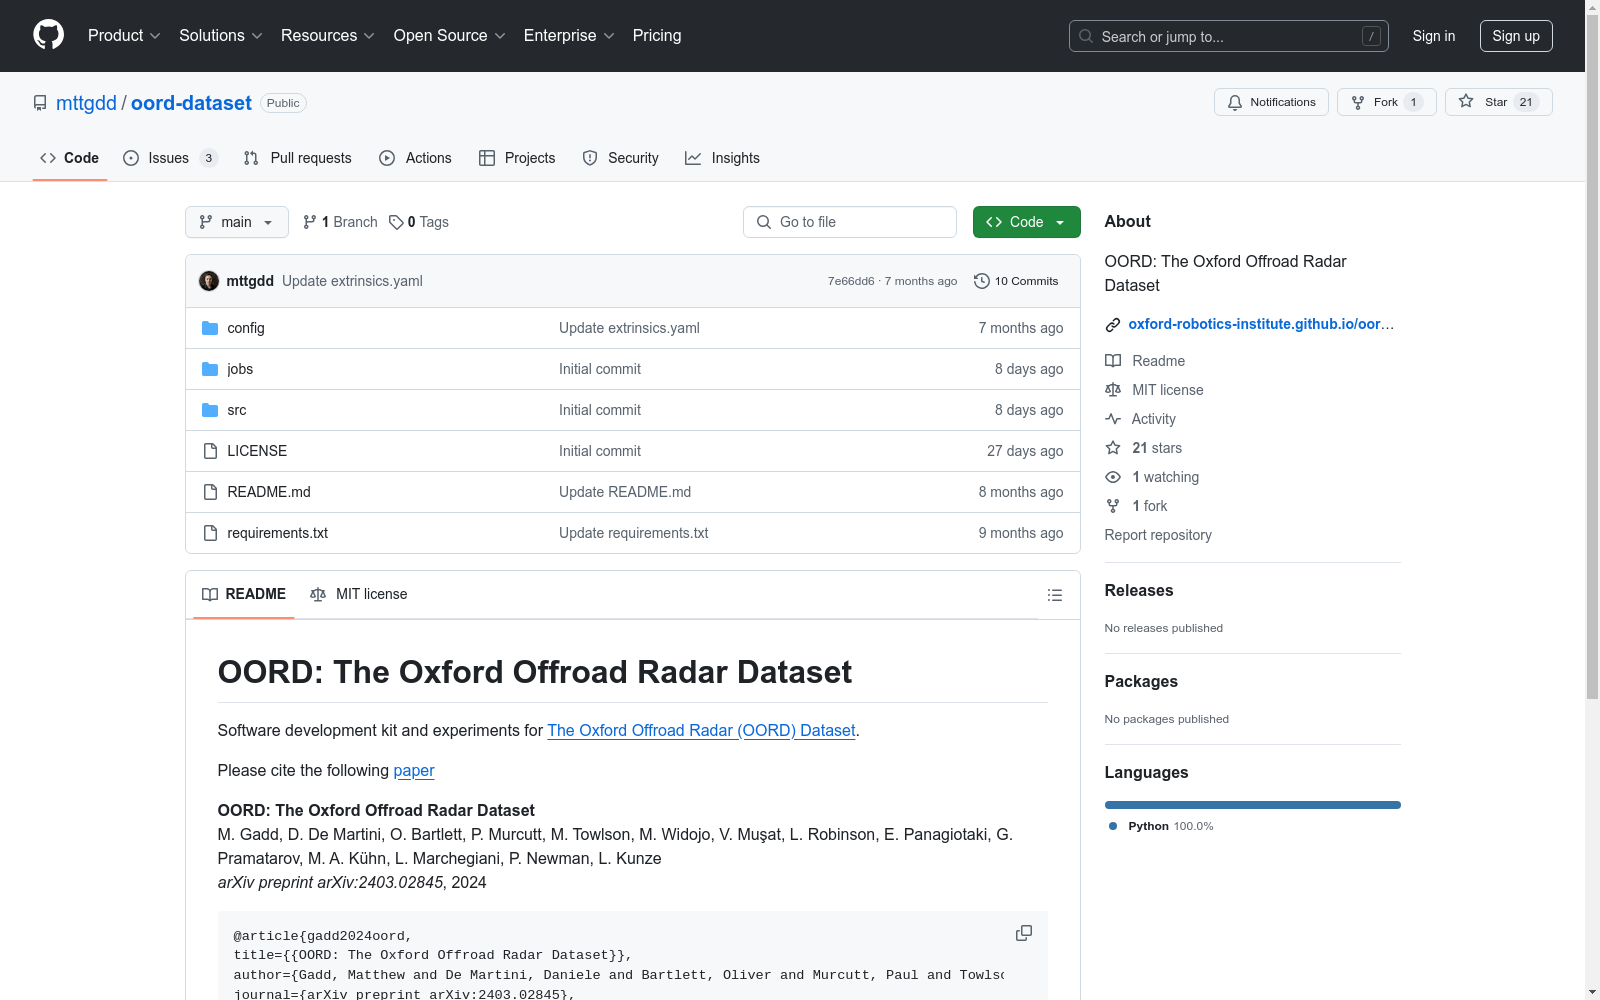Open the main branch selector dropdown
Screen dimensions: 1600x1000
click(237, 222)
